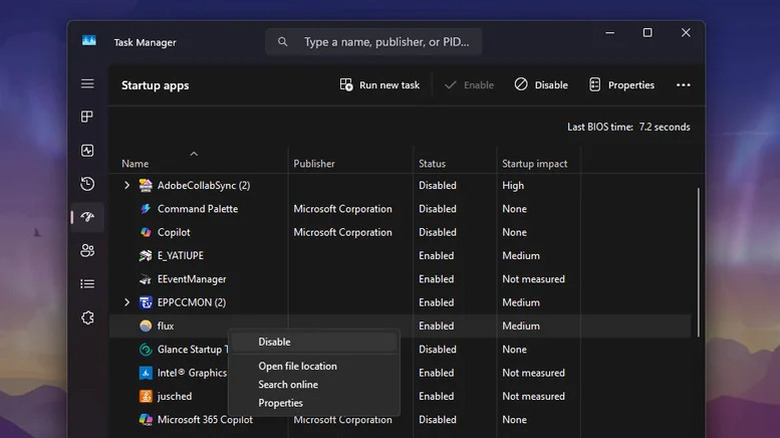The width and height of the screenshot is (780, 438).
Task: Expand the EPPCCMON group
Action: coord(127,302)
